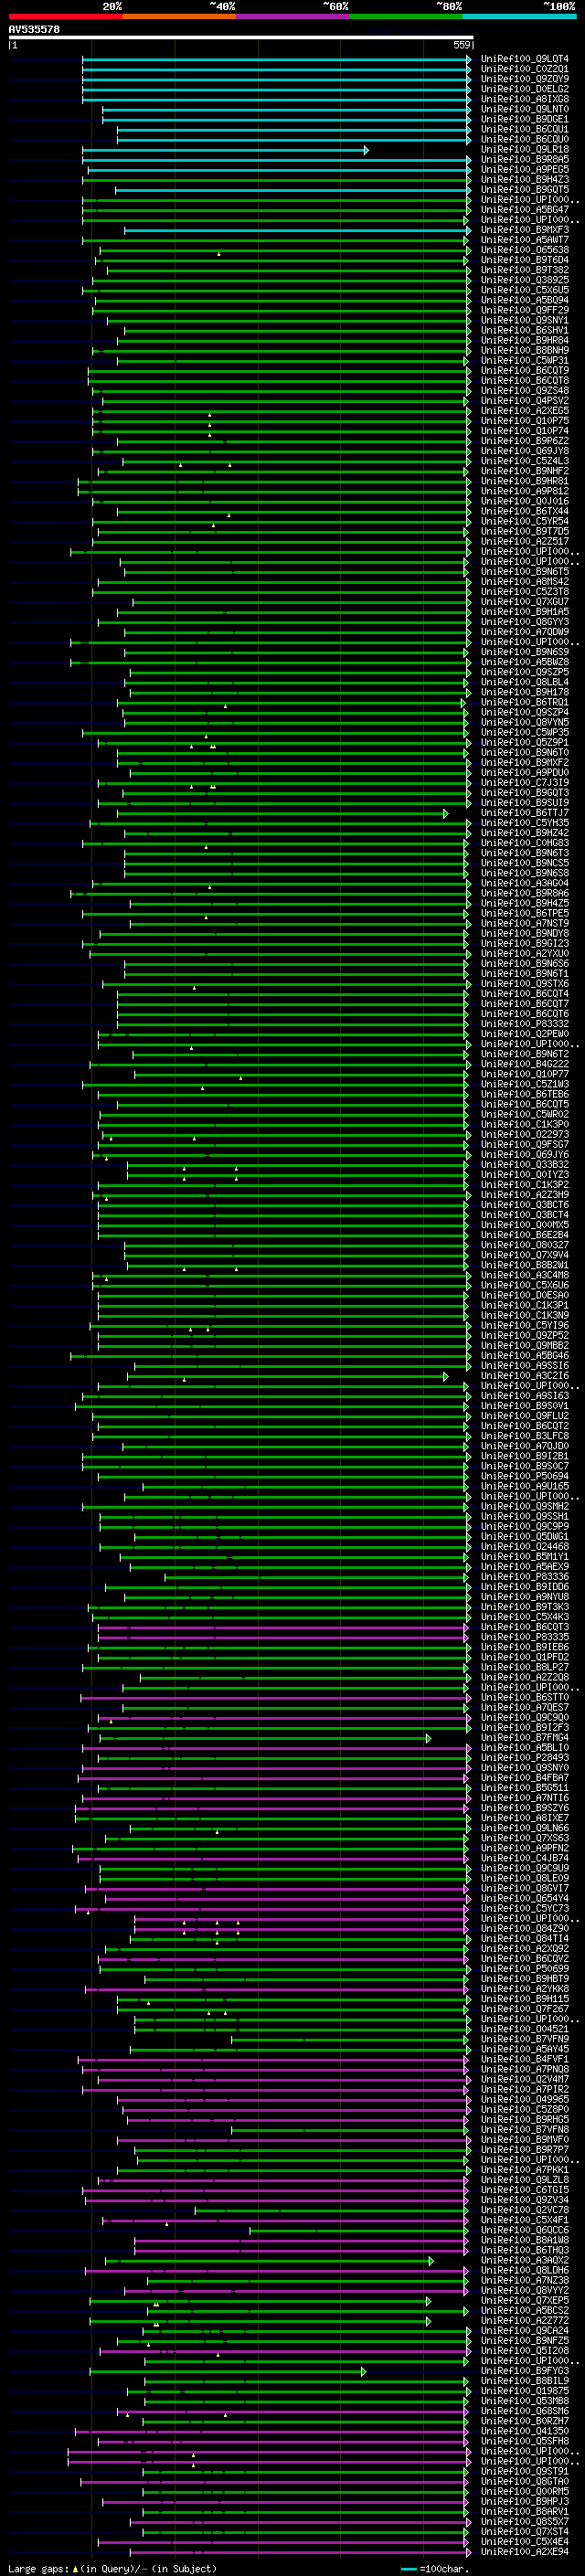This screenshot has height=2576, width=585.
Task: Select the UniRef100_Q10P75 label
Action: [524, 421]
